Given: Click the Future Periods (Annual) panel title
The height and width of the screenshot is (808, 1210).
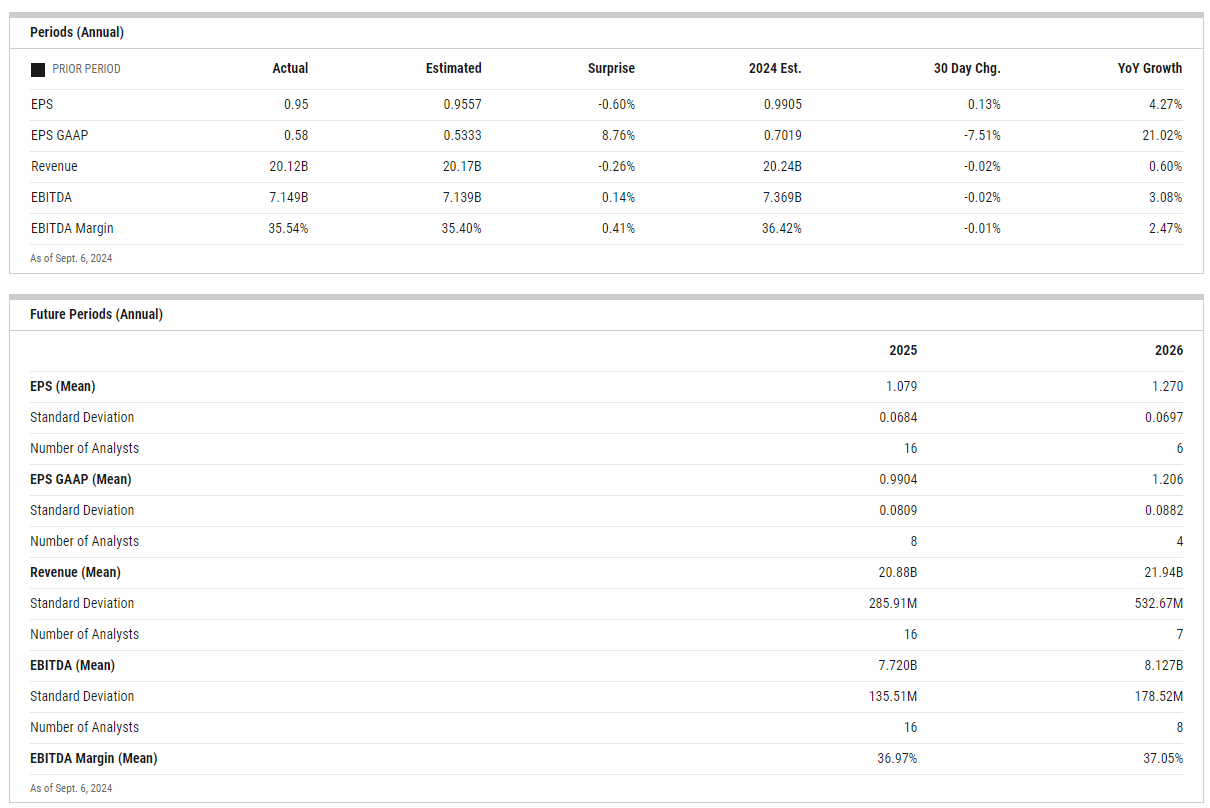Looking at the screenshot, I should click(96, 314).
